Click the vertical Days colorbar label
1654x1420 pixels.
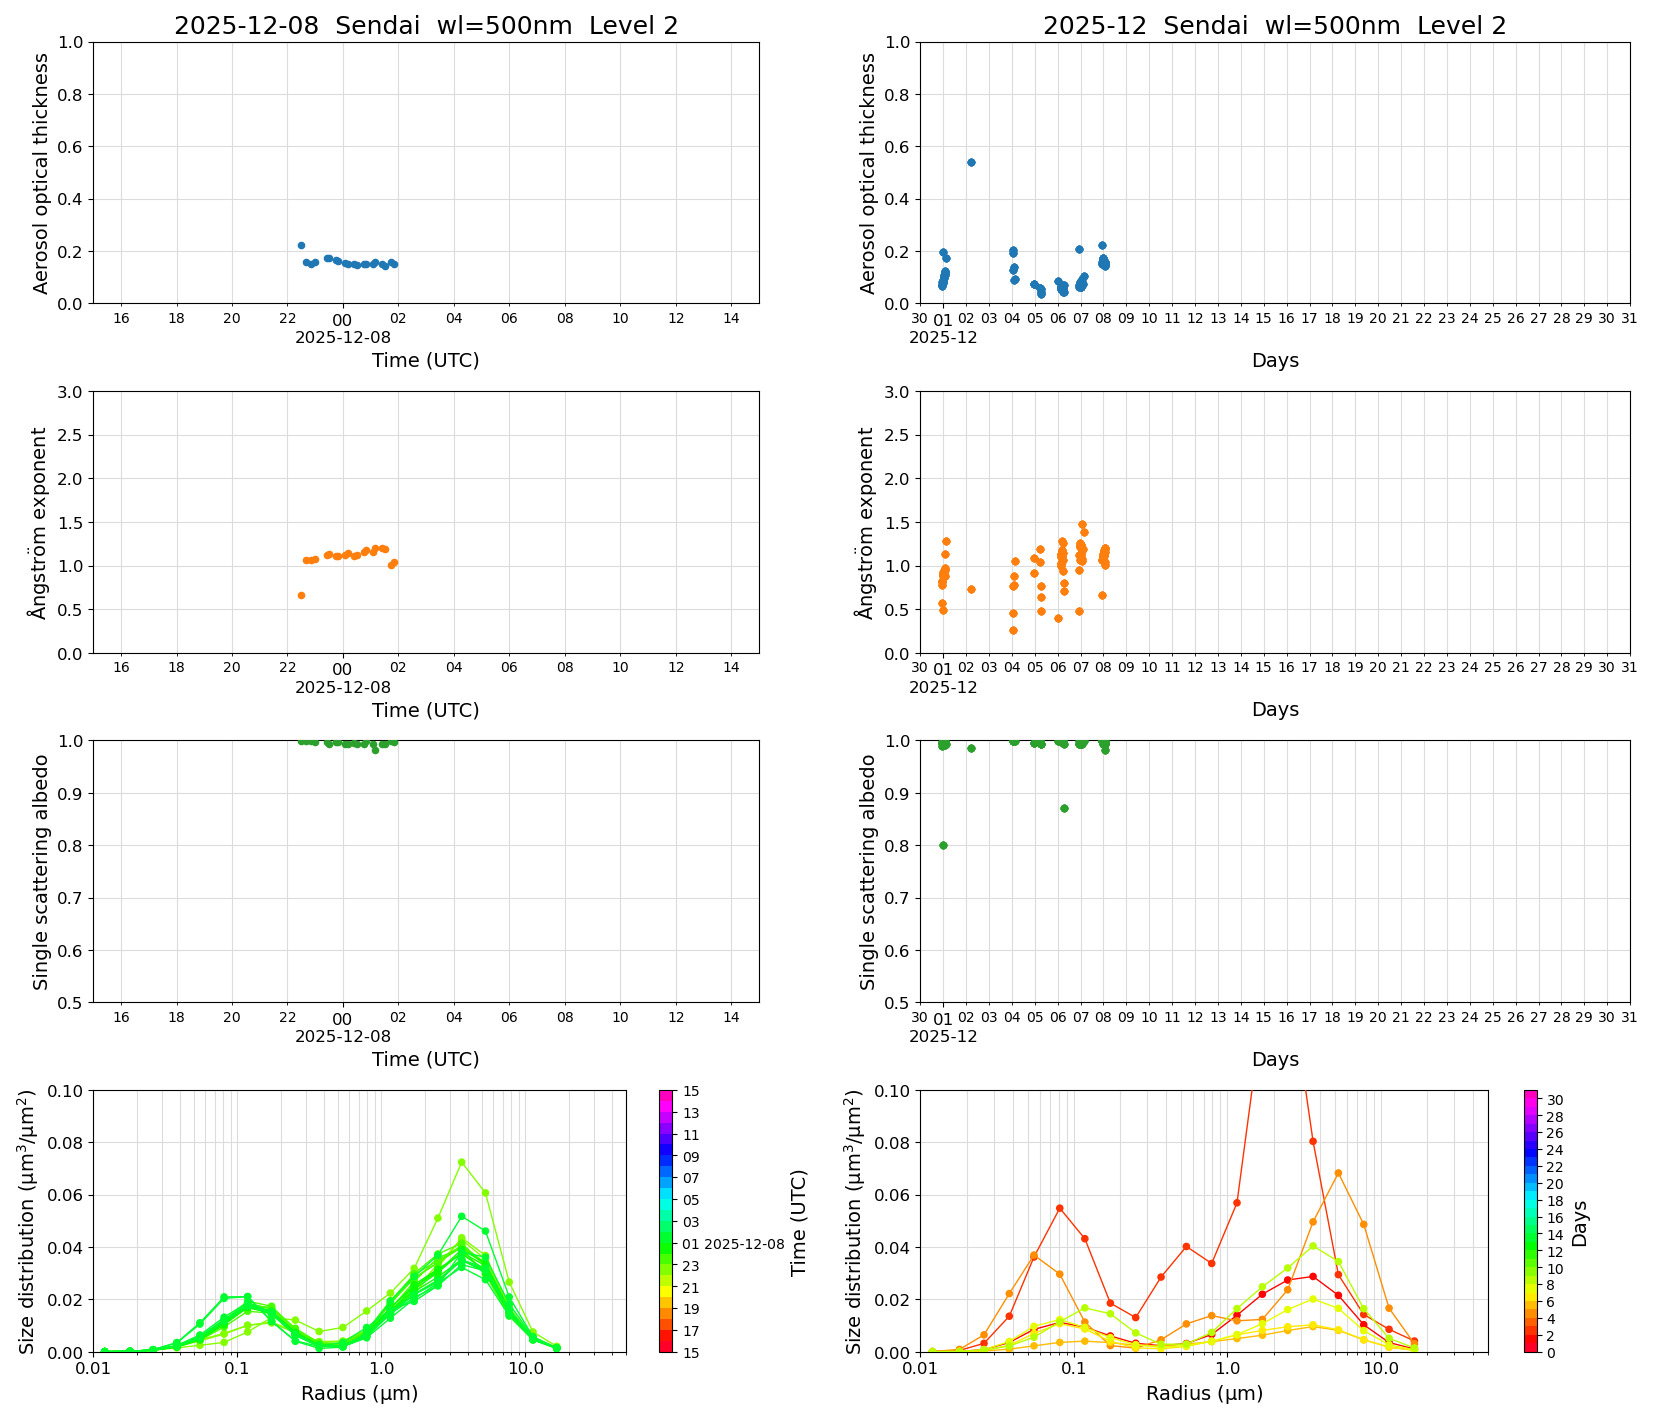[x=1579, y=1222]
